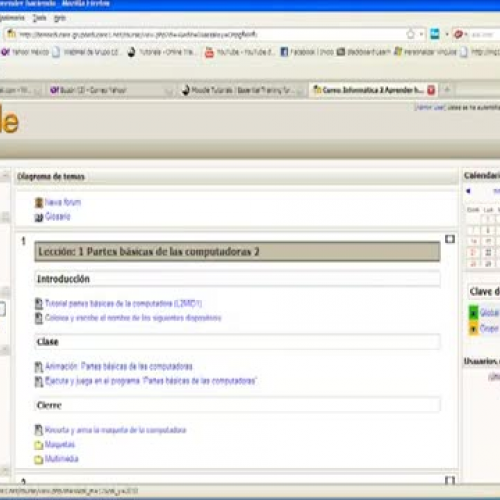Click the Glosario book icon
Image resolution: width=500 pixels, height=500 pixels.
tap(39, 217)
